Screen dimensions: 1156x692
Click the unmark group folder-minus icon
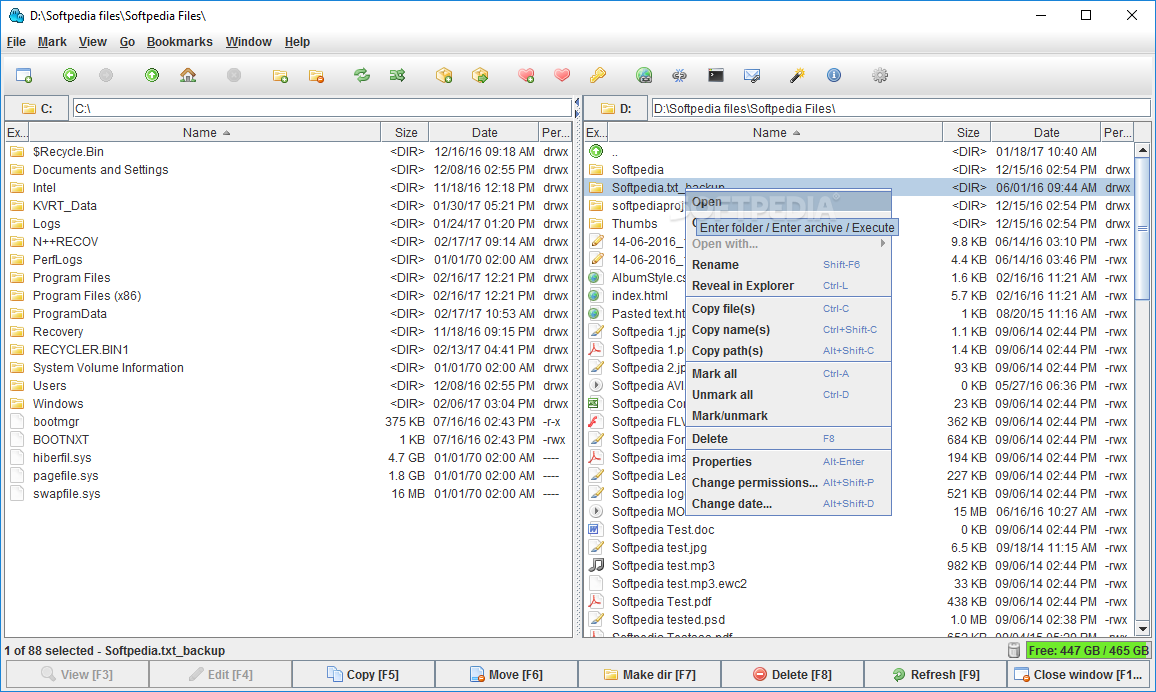[x=316, y=75]
